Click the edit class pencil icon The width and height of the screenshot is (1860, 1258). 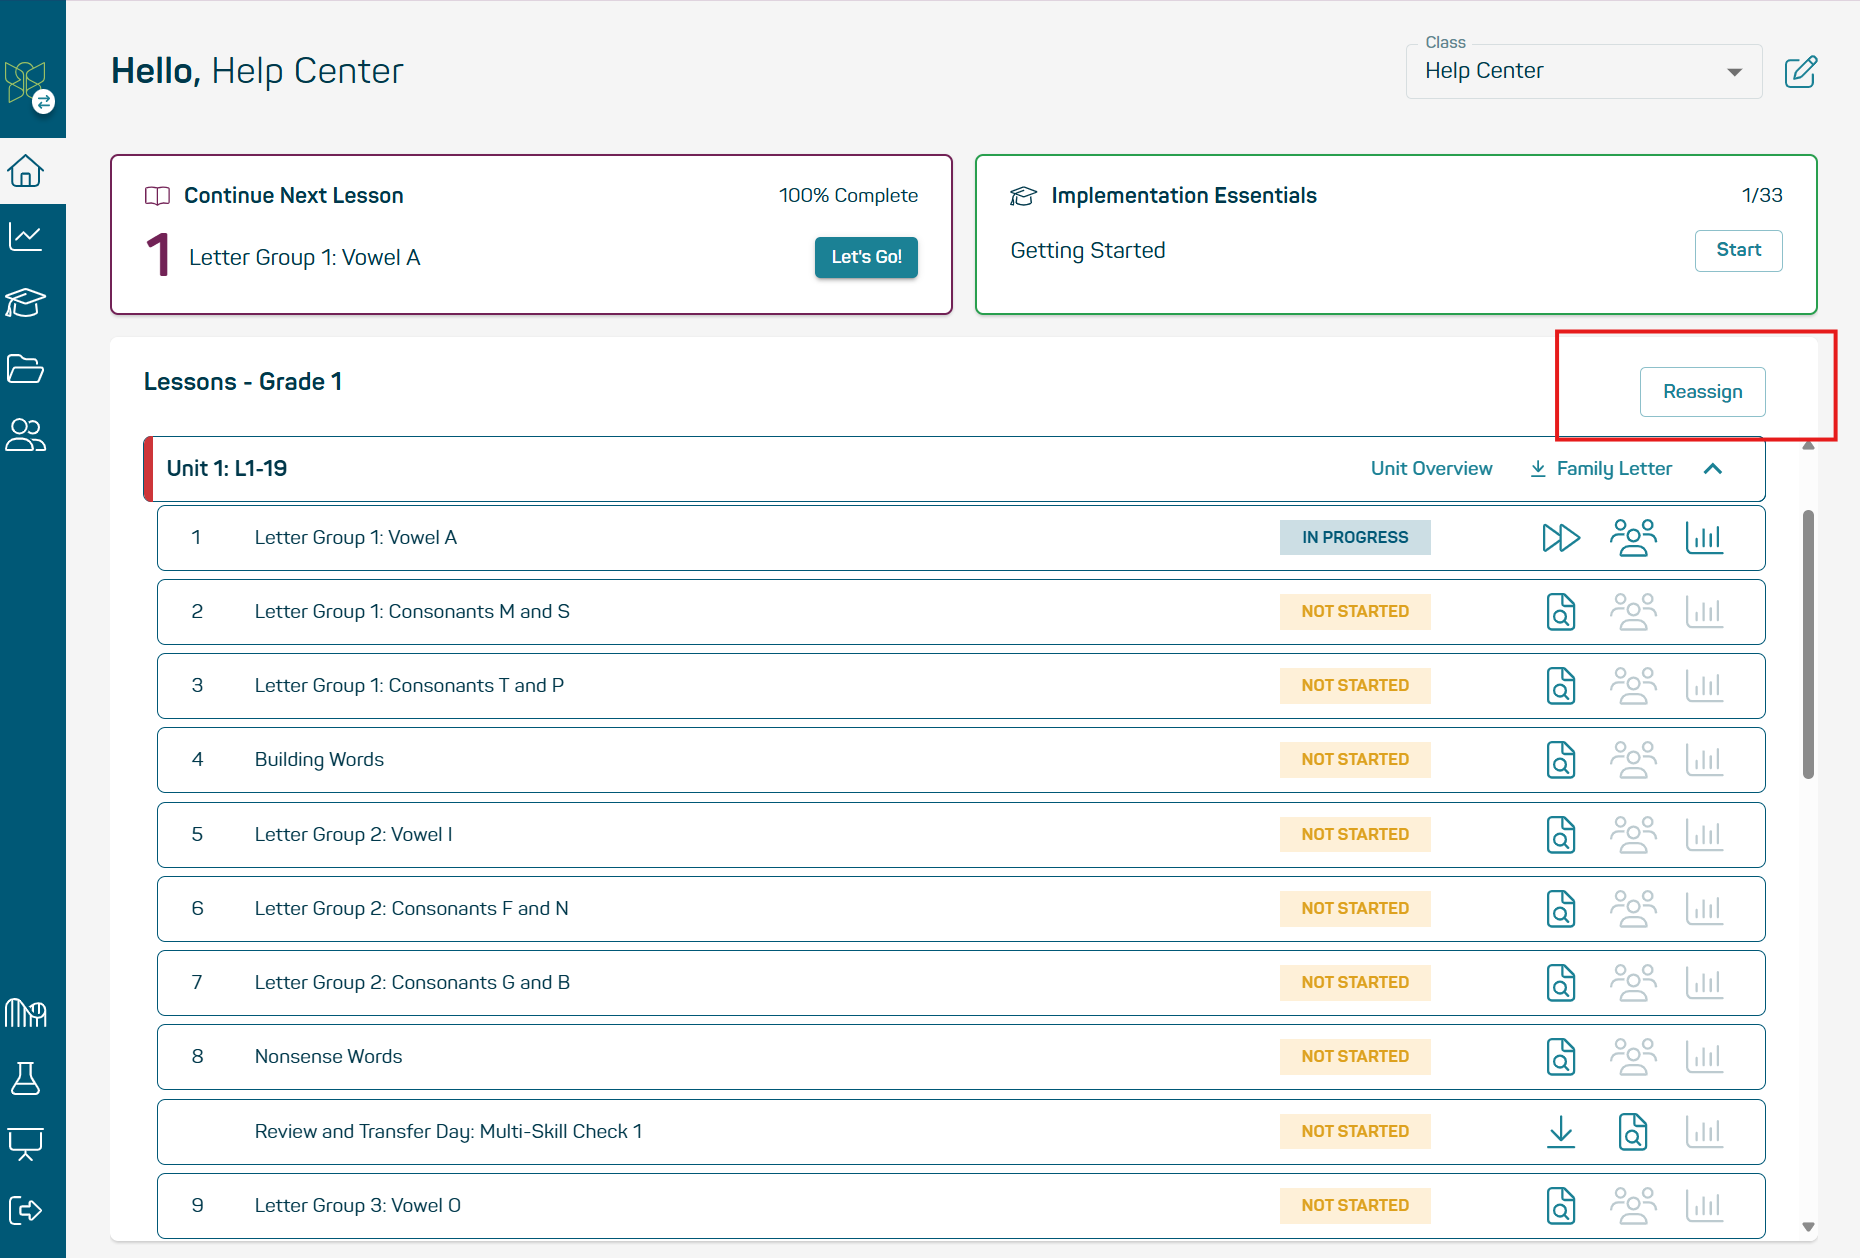(1800, 71)
